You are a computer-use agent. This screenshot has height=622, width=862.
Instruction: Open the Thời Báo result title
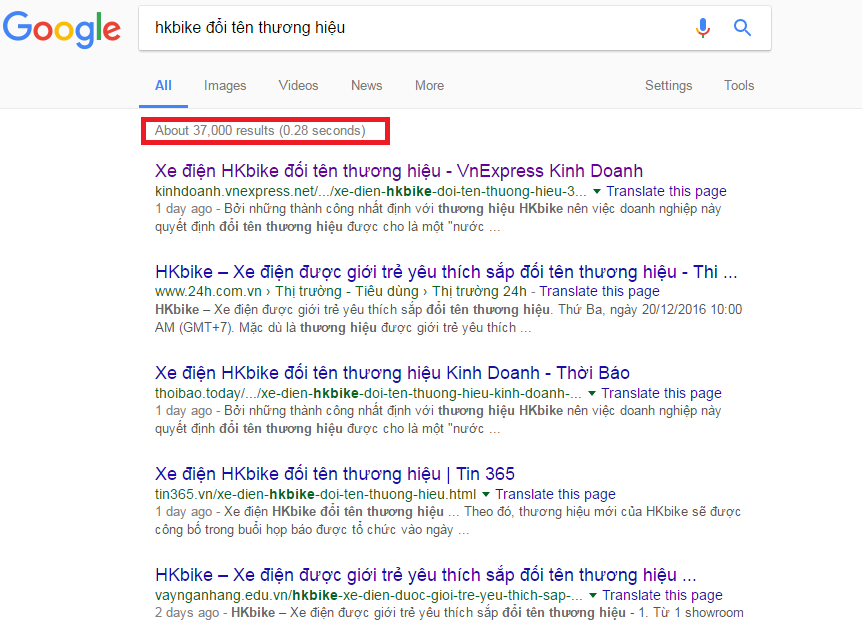[392, 373]
